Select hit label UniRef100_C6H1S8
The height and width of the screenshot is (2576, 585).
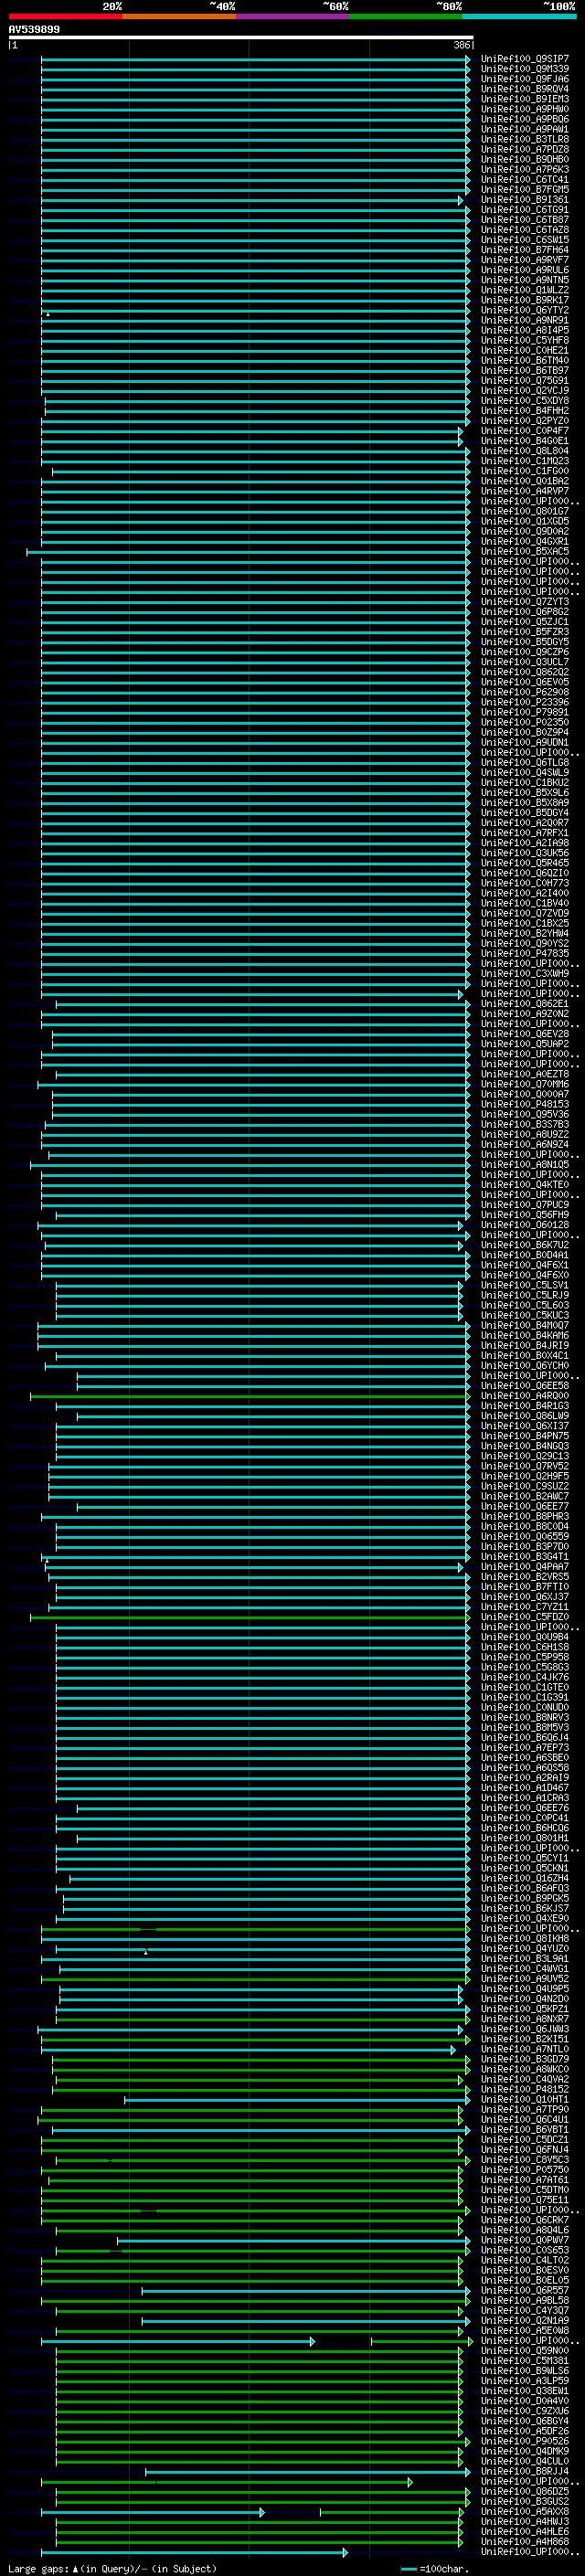(525, 1647)
